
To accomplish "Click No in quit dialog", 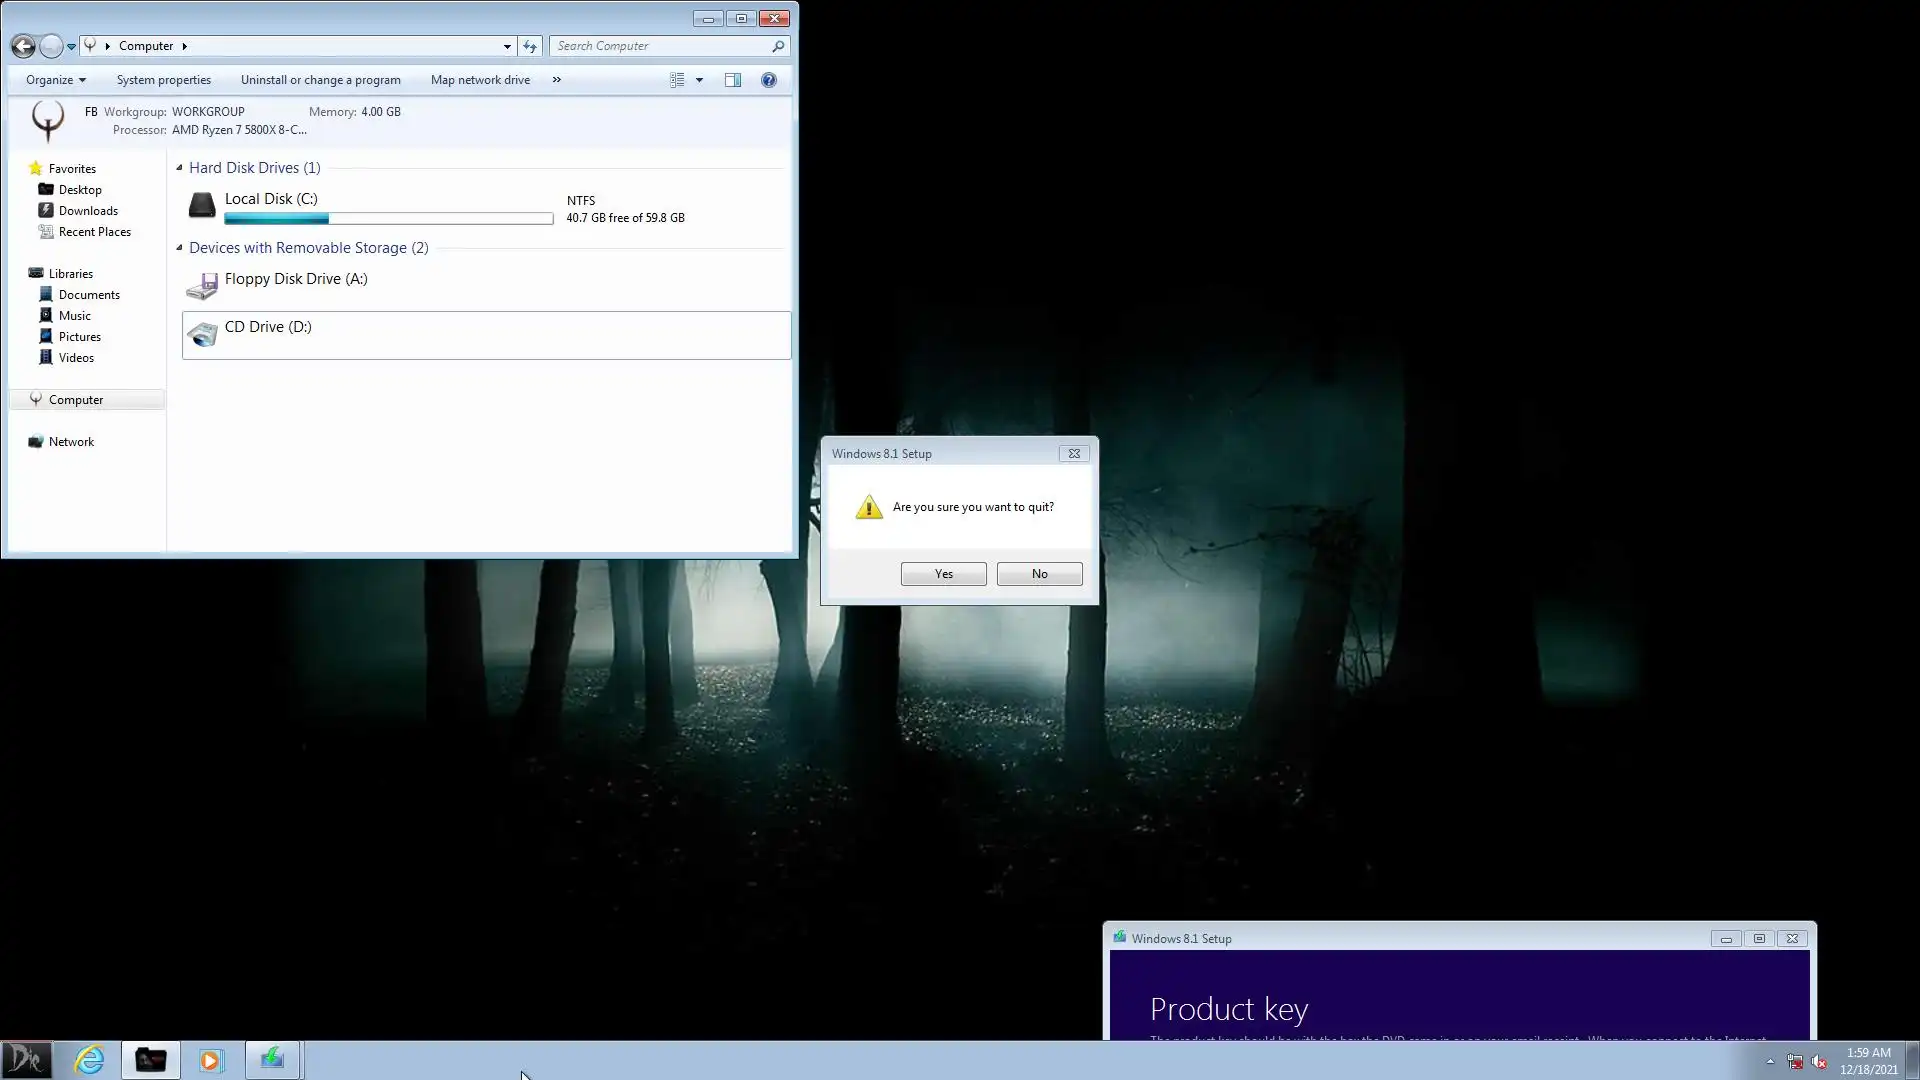I will (x=1039, y=574).
